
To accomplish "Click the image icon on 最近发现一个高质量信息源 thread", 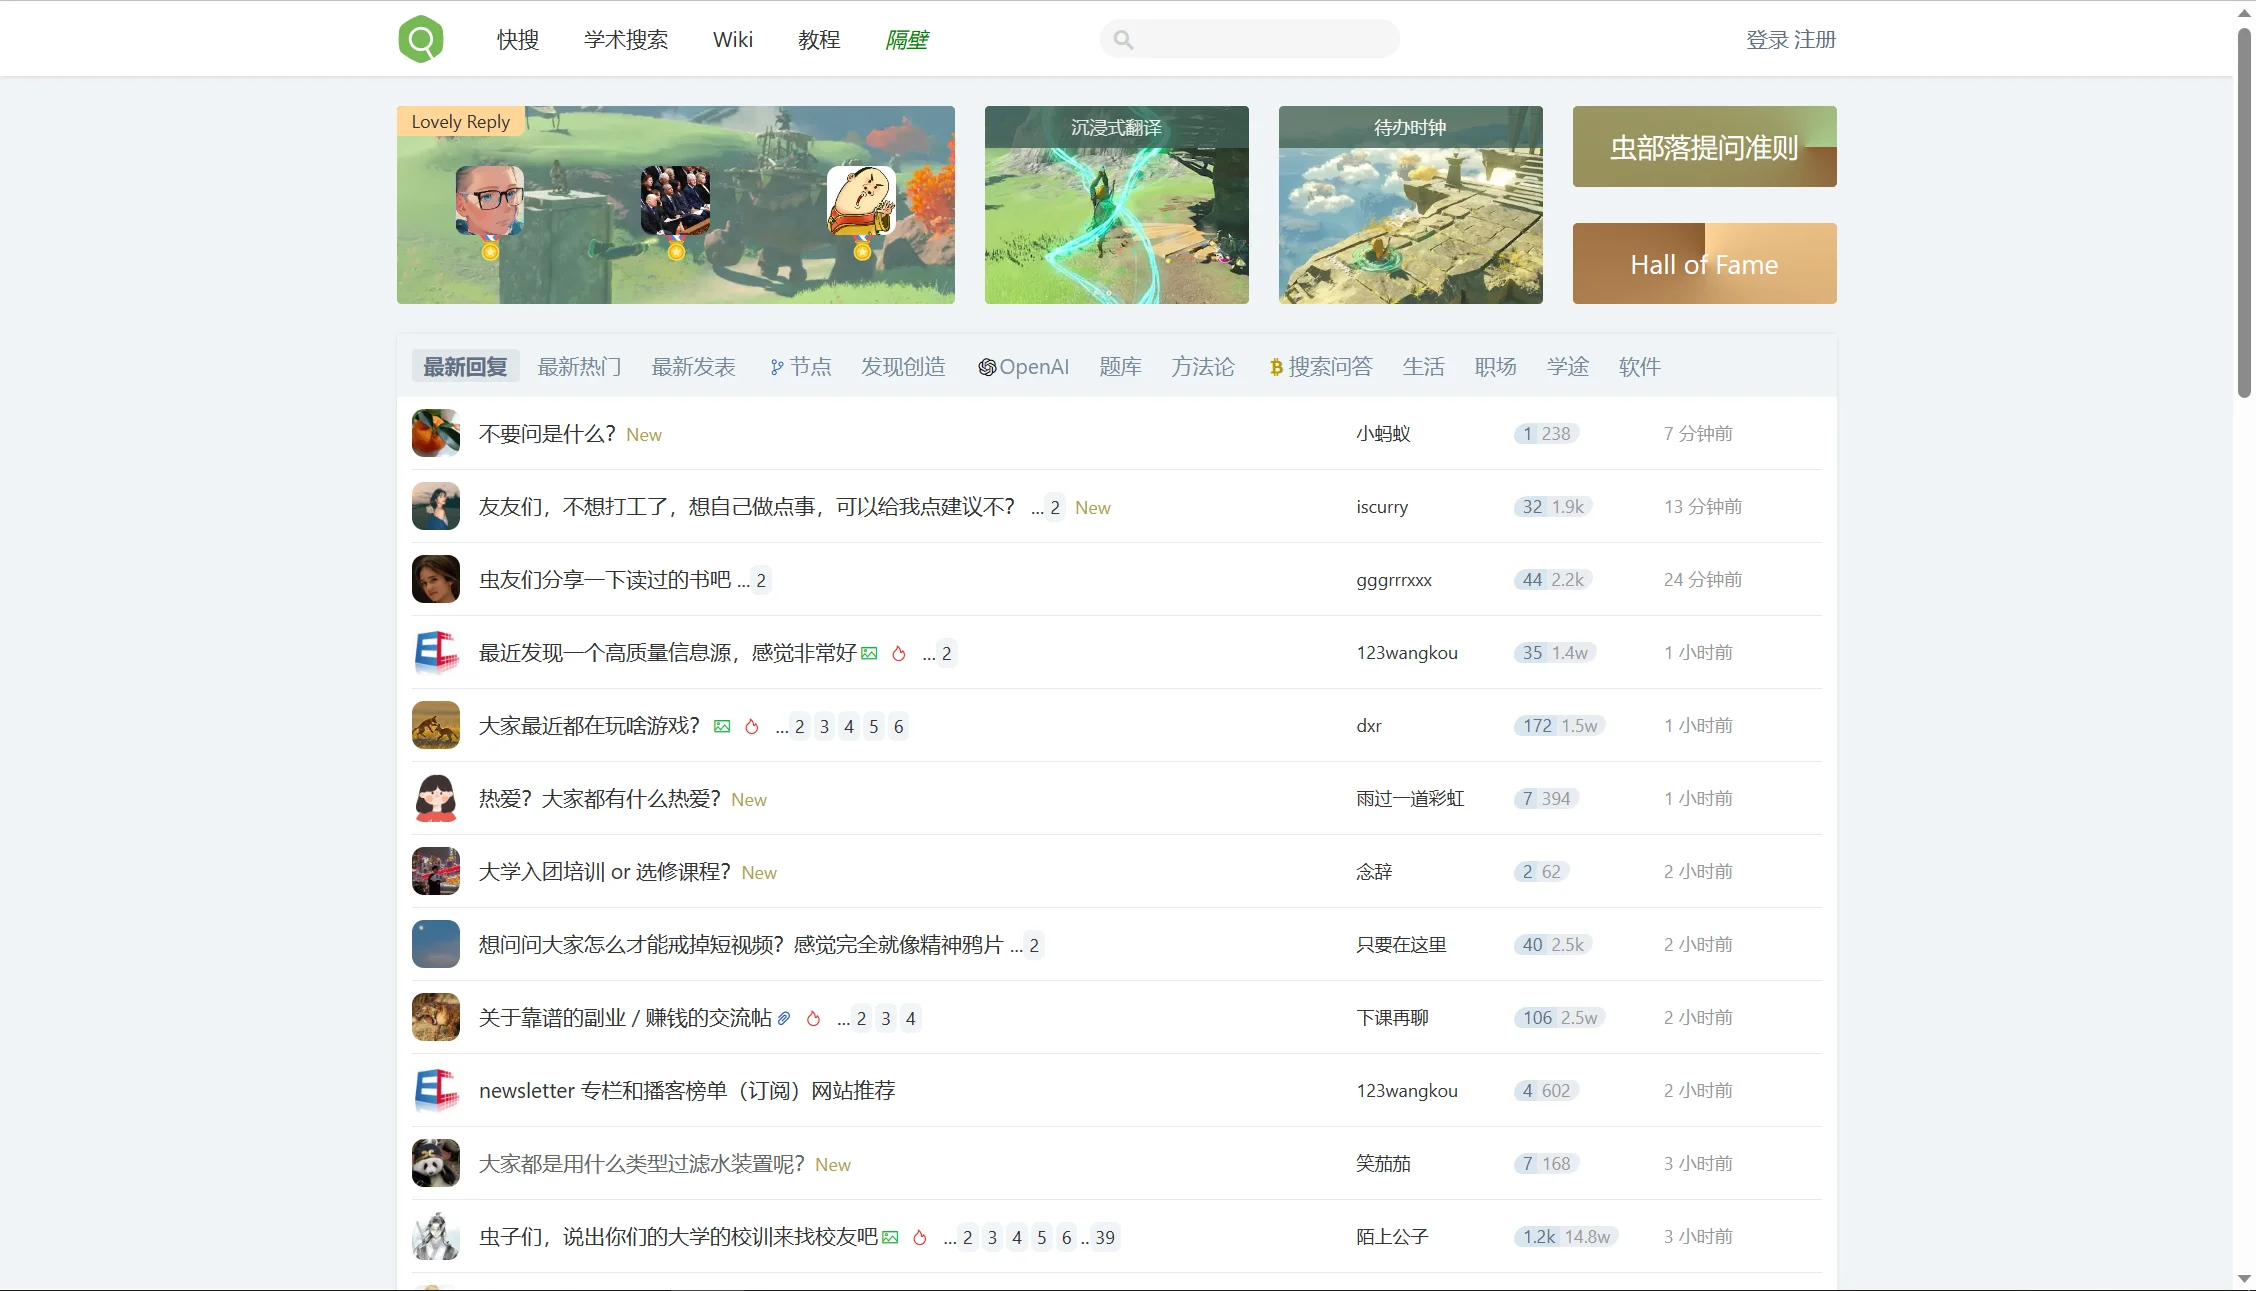I will click(869, 653).
